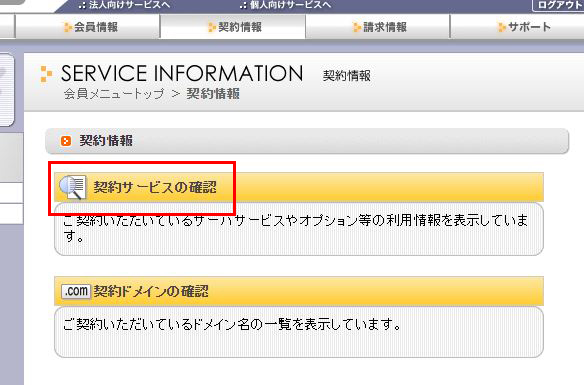584x385 pixels.
Task: Click the magnifier document icon
Action: pyautogui.click(x=73, y=187)
